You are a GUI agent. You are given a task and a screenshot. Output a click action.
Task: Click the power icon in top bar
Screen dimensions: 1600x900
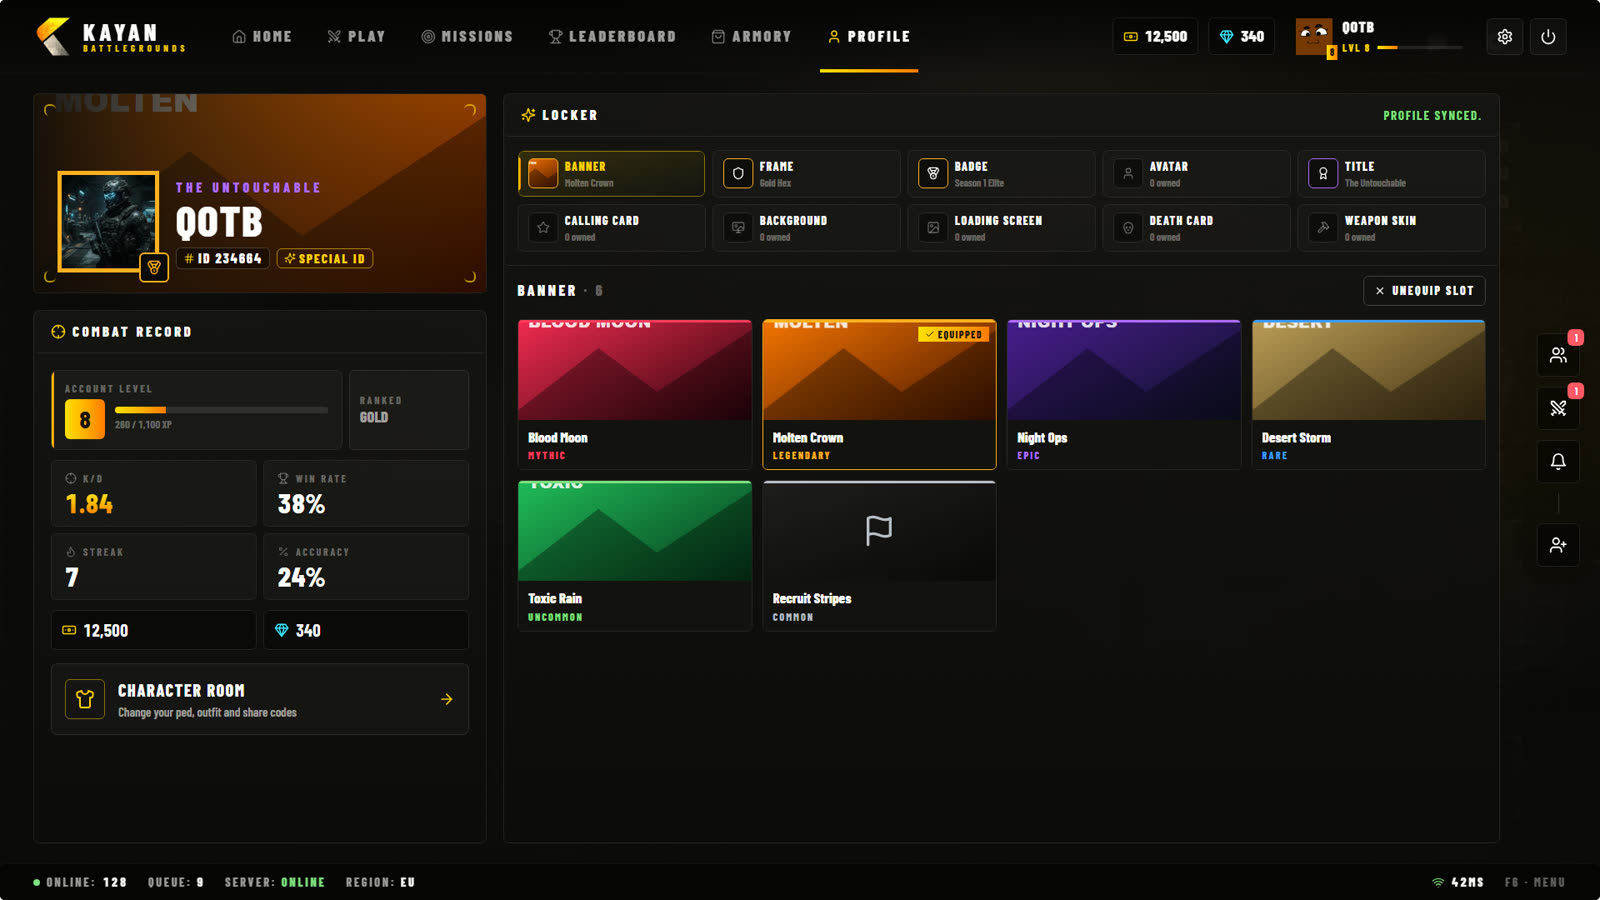coord(1548,37)
